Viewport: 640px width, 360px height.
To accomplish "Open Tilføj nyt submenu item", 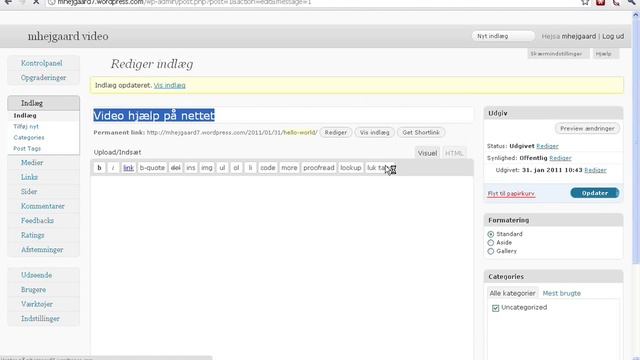I will [26, 127].
